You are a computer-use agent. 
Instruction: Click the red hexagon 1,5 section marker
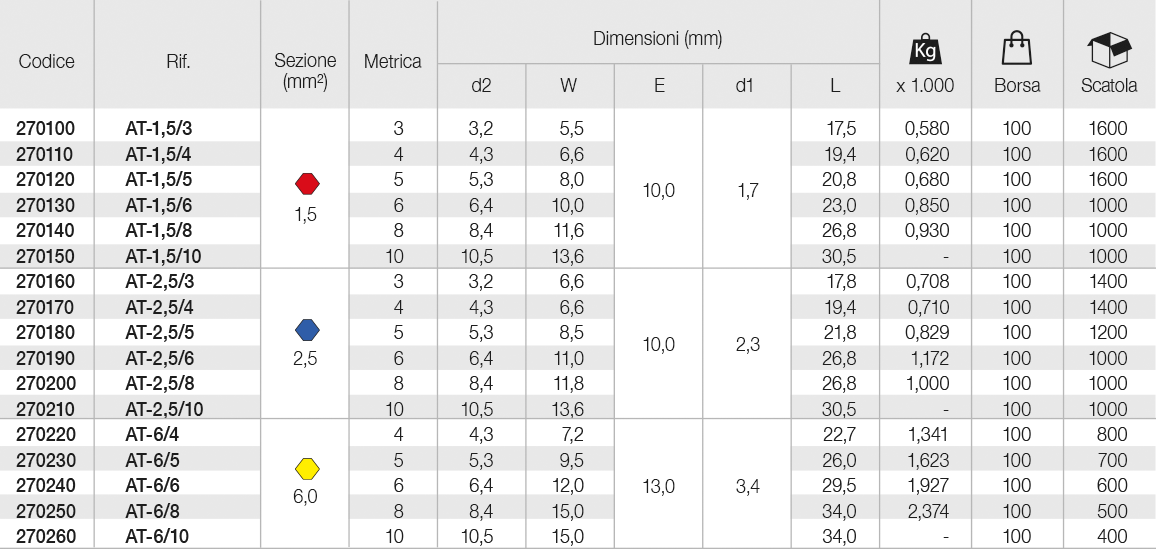click(306, 182)
